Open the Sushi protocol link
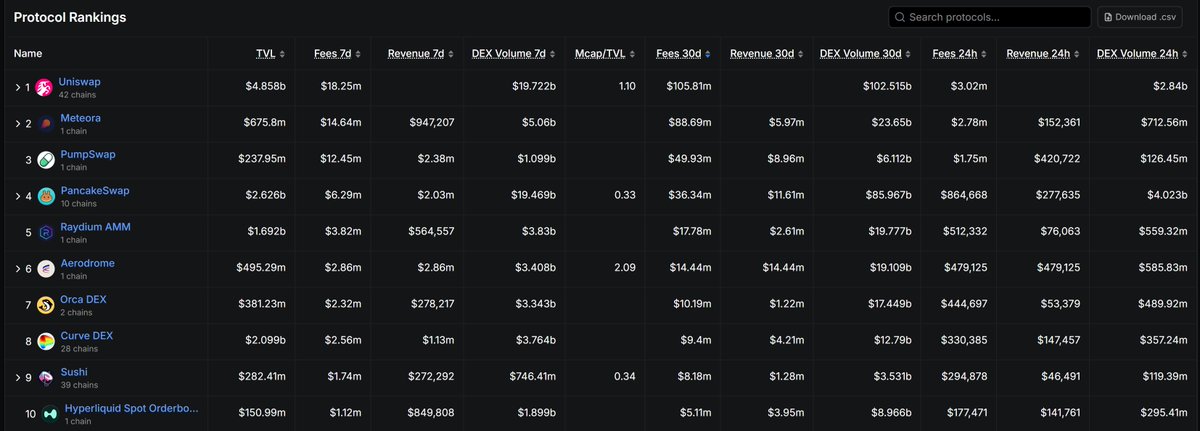This screenshot has height=431, width=1200. [x=74, y=372]
